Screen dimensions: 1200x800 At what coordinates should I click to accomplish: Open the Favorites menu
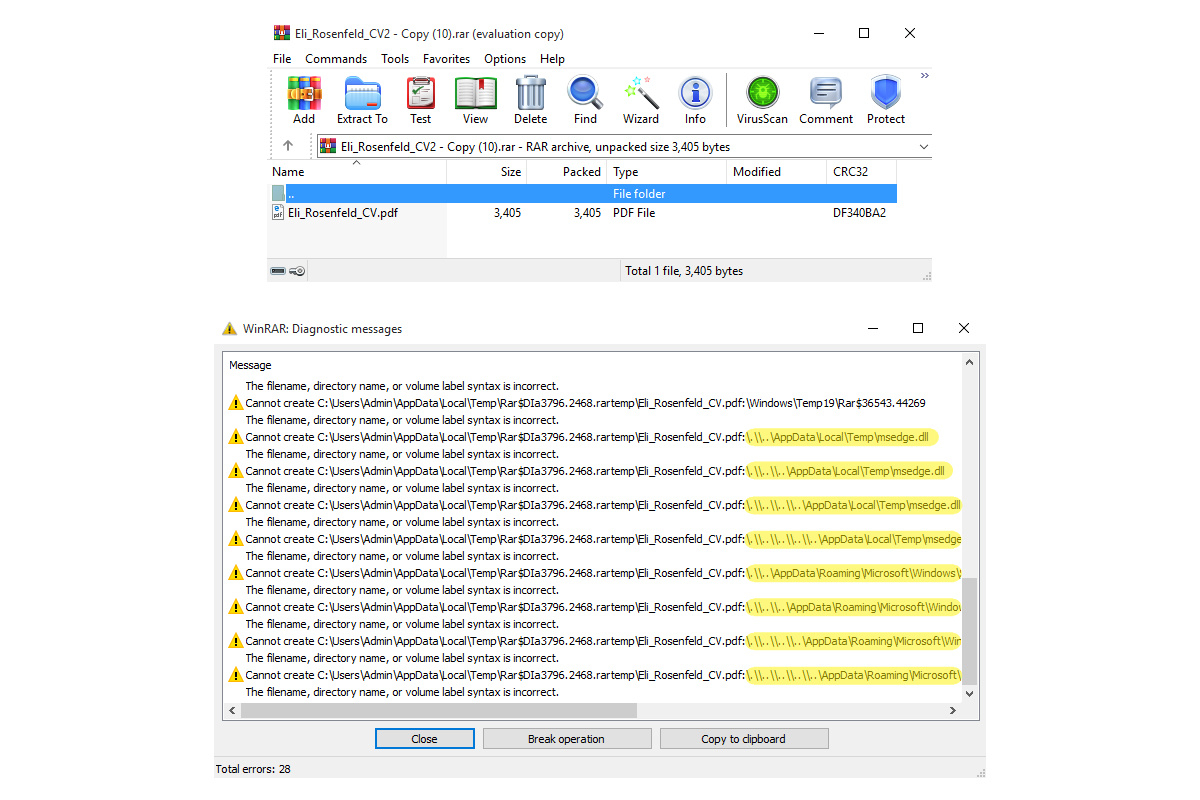[447, 59]
